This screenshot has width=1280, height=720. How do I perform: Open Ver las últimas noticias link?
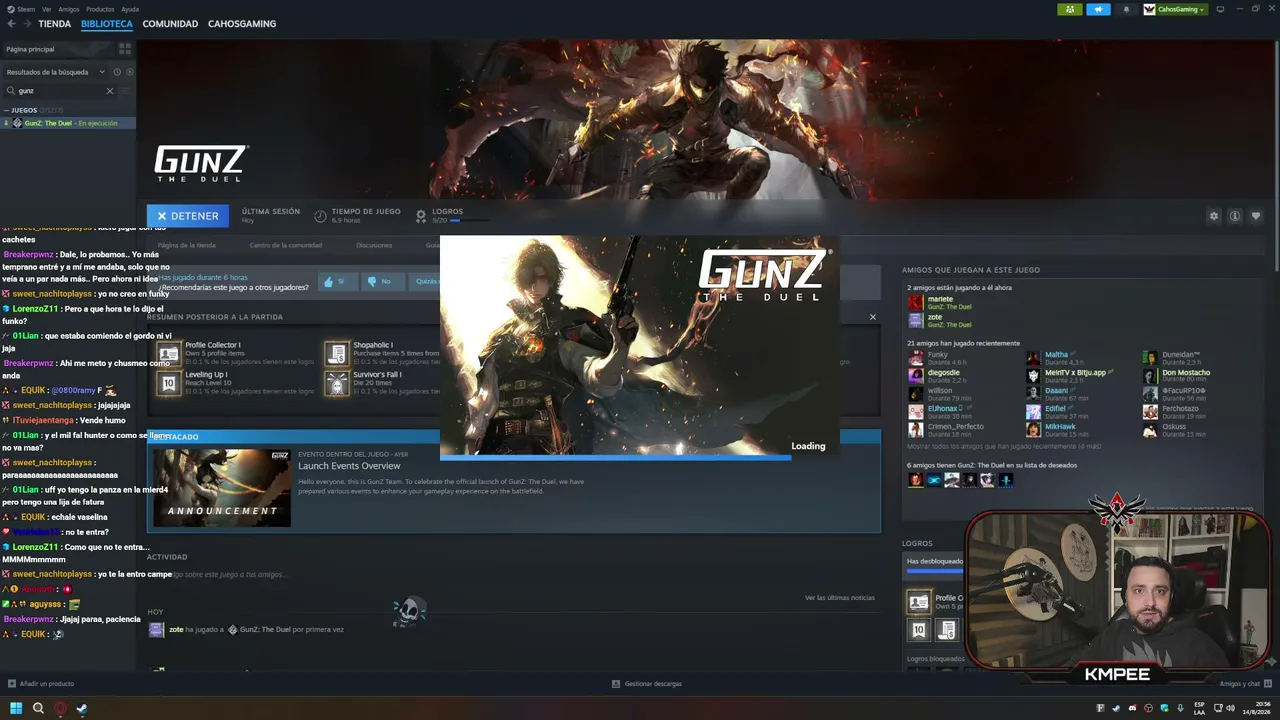[x=840, y=598]
